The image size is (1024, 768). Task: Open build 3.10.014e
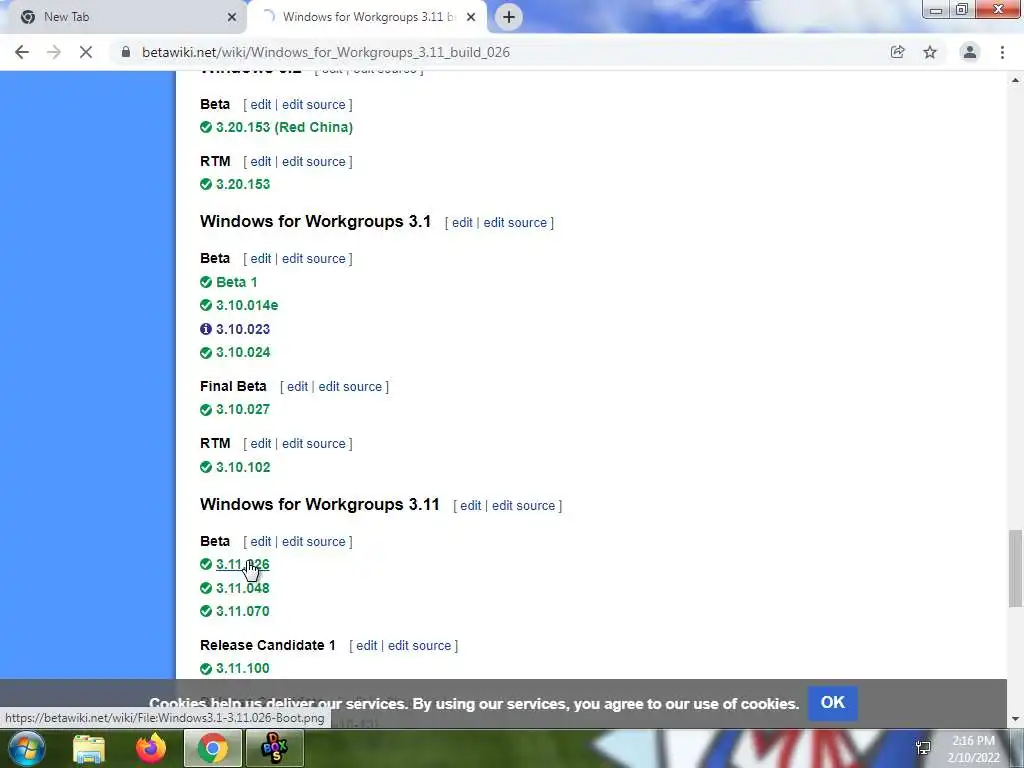(247, 306)
